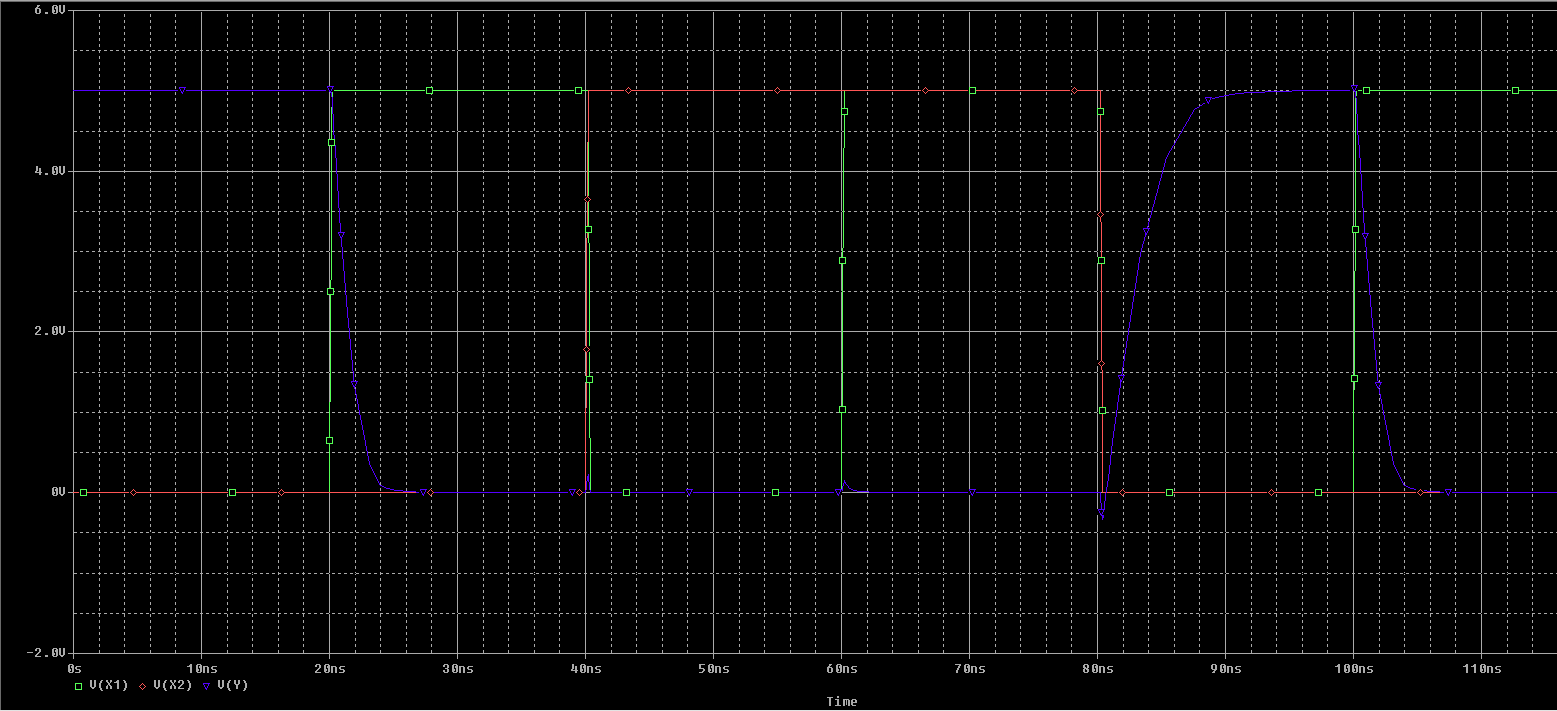Click the blue triangle V(Y) legend symbol
Screen dimensions: 1557x711
207,685
